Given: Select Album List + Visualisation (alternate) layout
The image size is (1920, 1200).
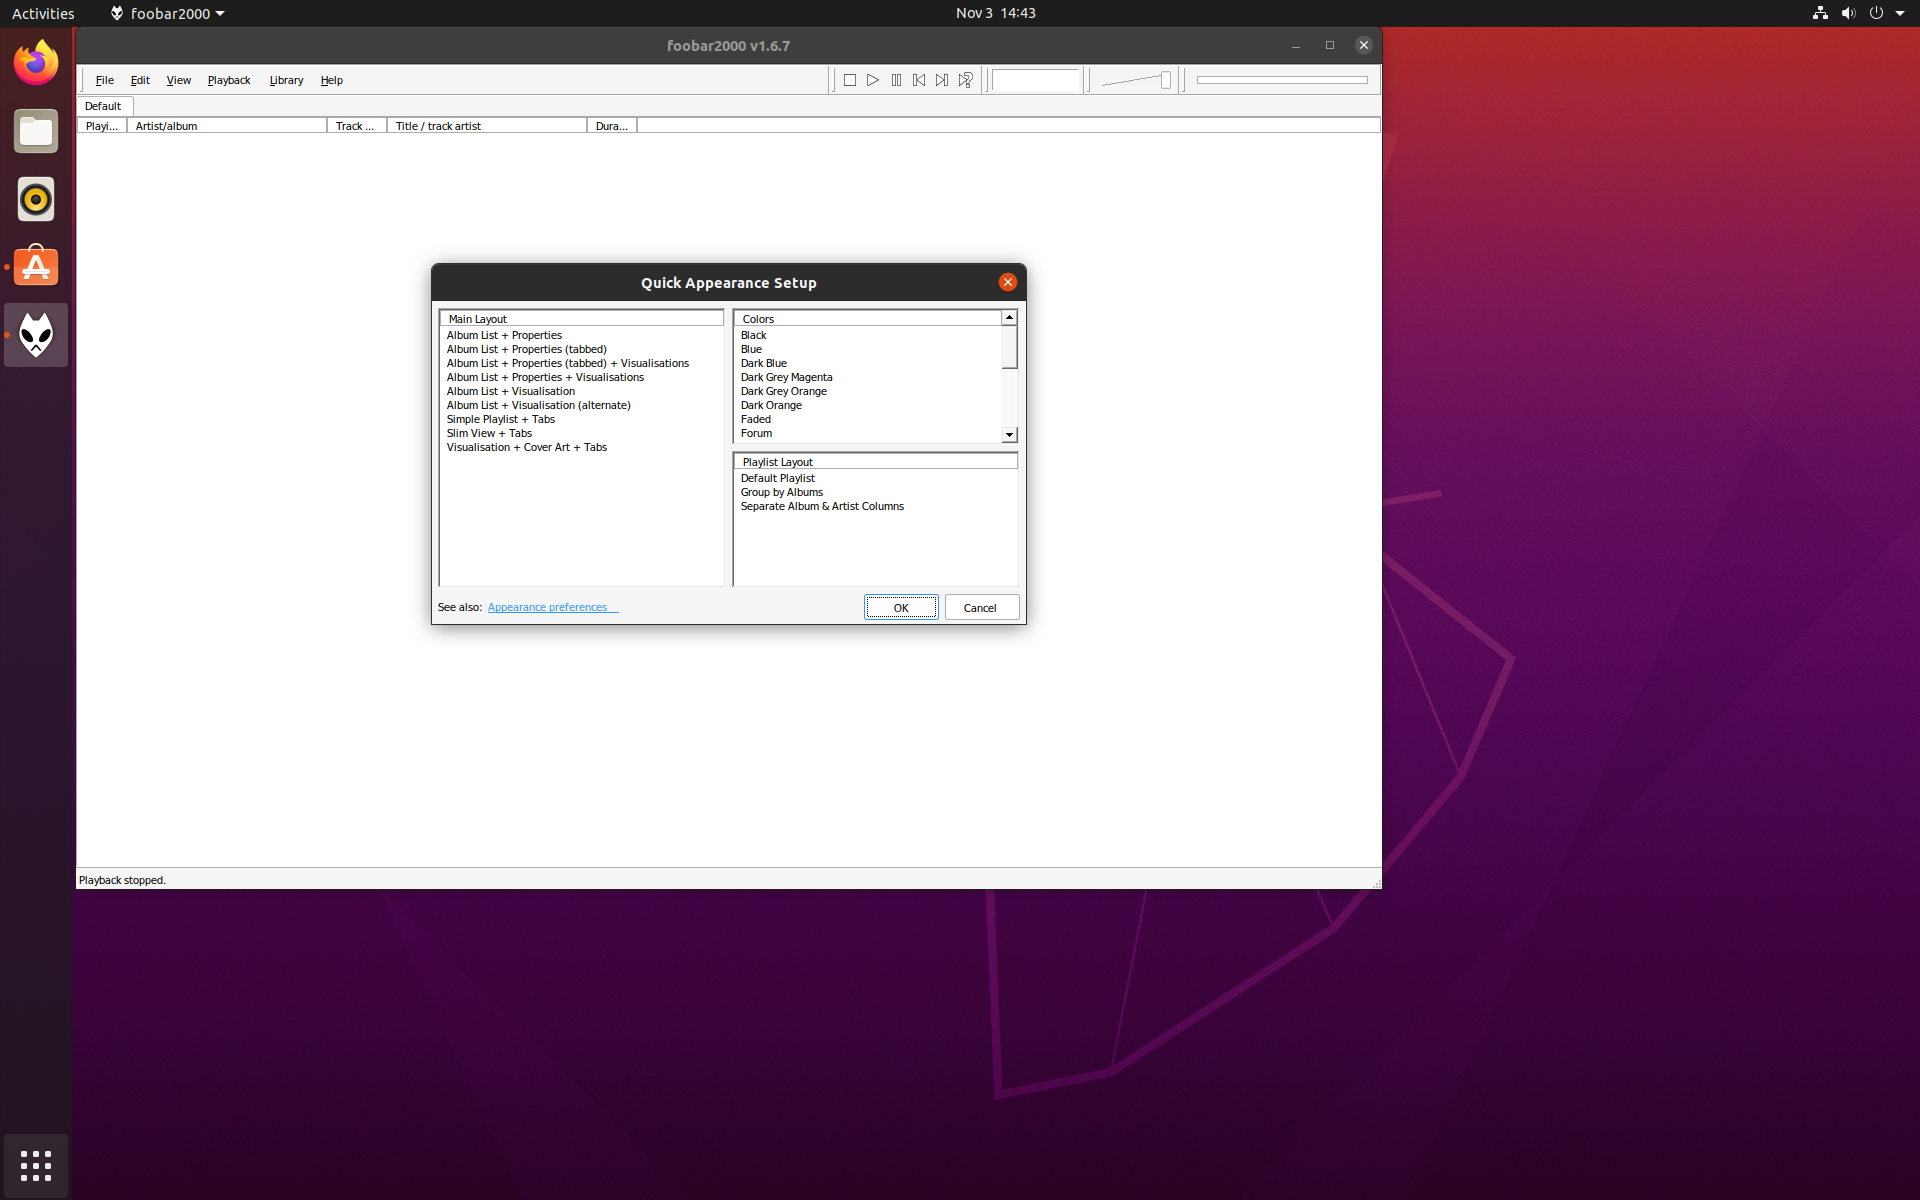Looking at the screenshot, I should point(538,405).
